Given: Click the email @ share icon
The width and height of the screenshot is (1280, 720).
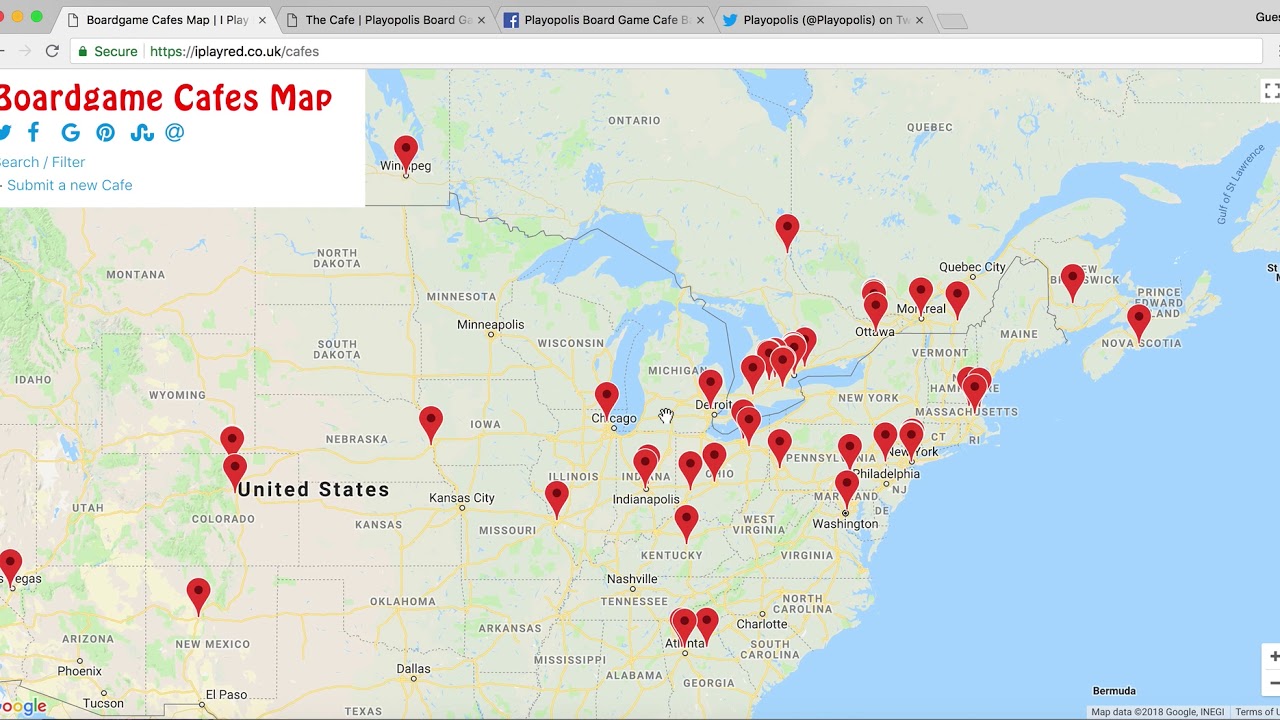Looking at the screenshot, I should click(x=175, y=132).
